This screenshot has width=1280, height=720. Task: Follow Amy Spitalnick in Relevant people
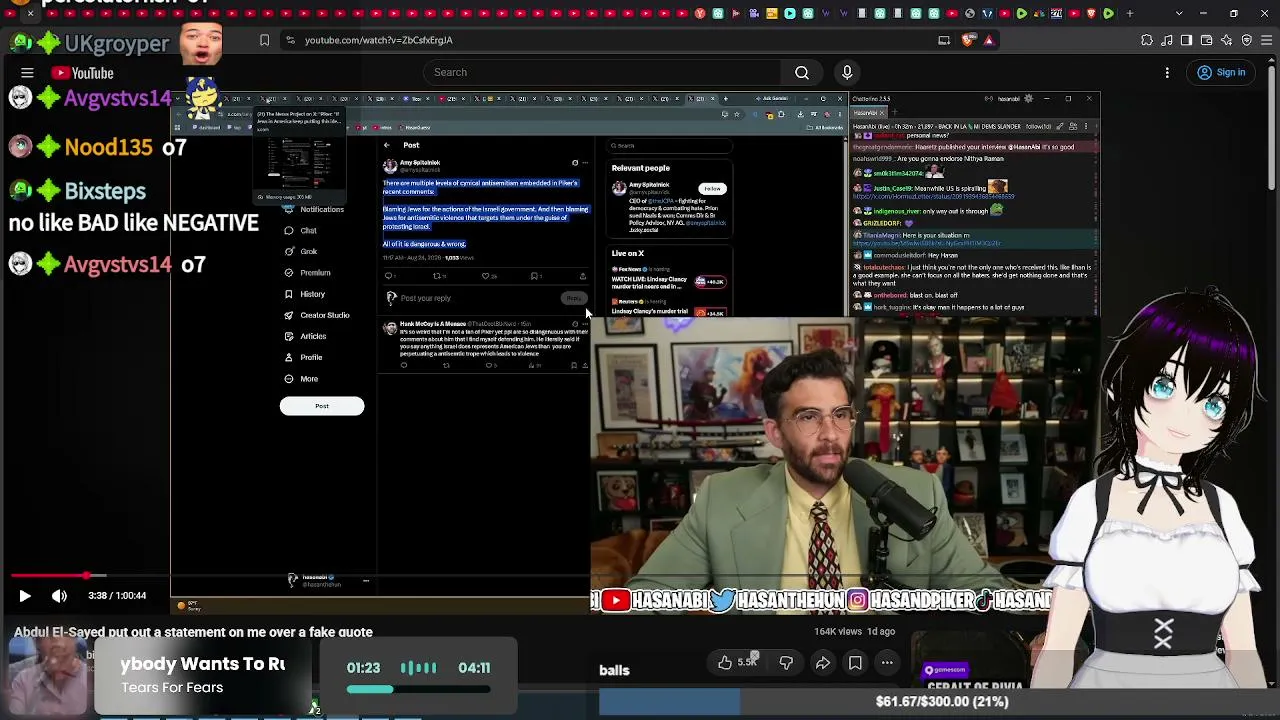tap(712, 188)
